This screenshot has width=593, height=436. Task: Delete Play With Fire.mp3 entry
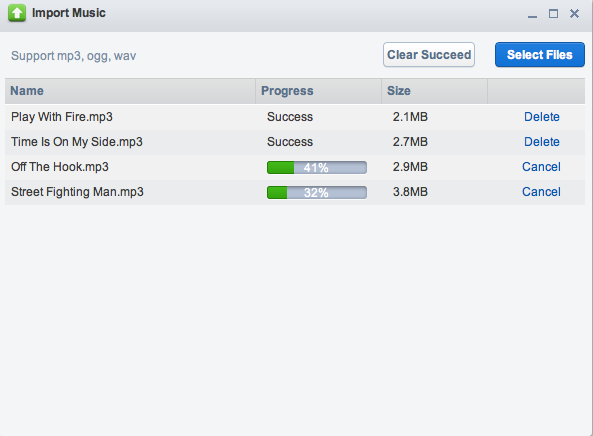(x=542, y=117)
